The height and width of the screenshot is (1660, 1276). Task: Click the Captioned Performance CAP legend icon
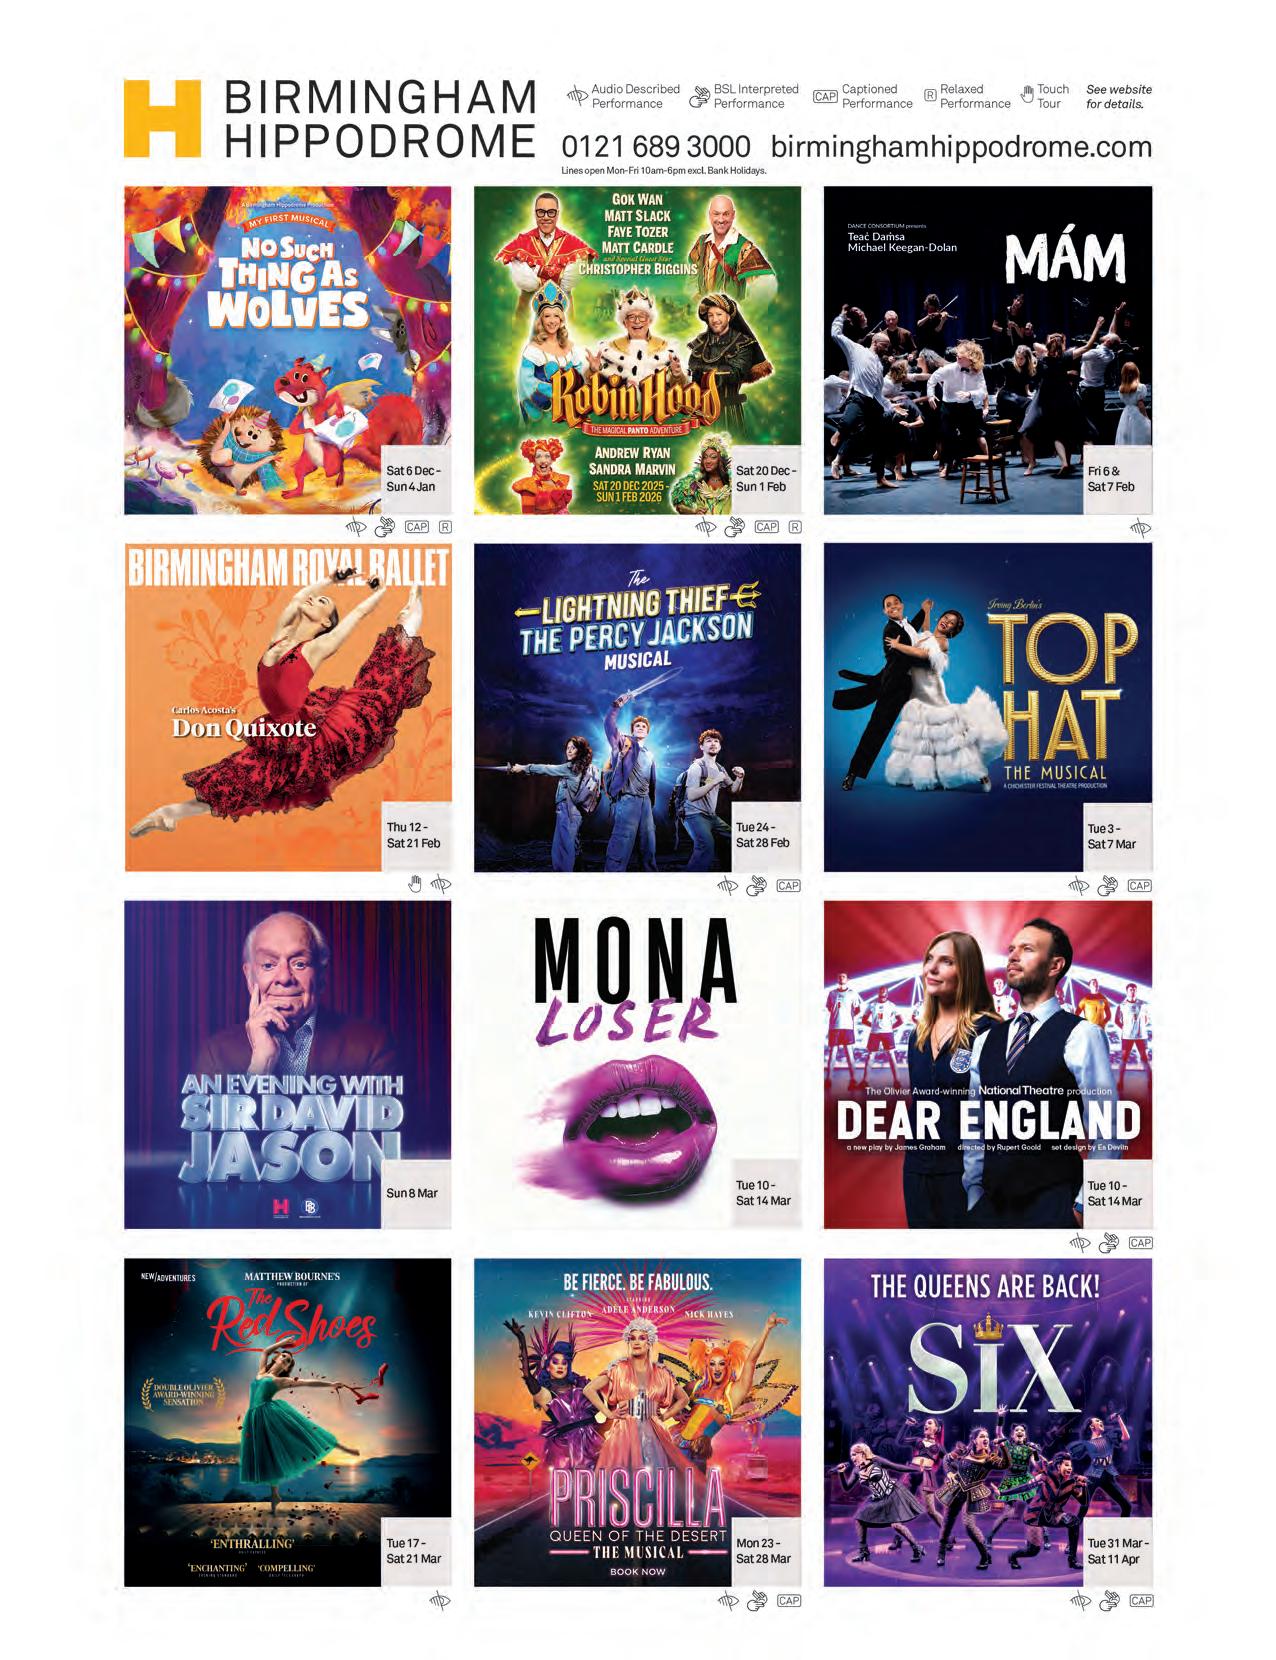pos(825,97)
